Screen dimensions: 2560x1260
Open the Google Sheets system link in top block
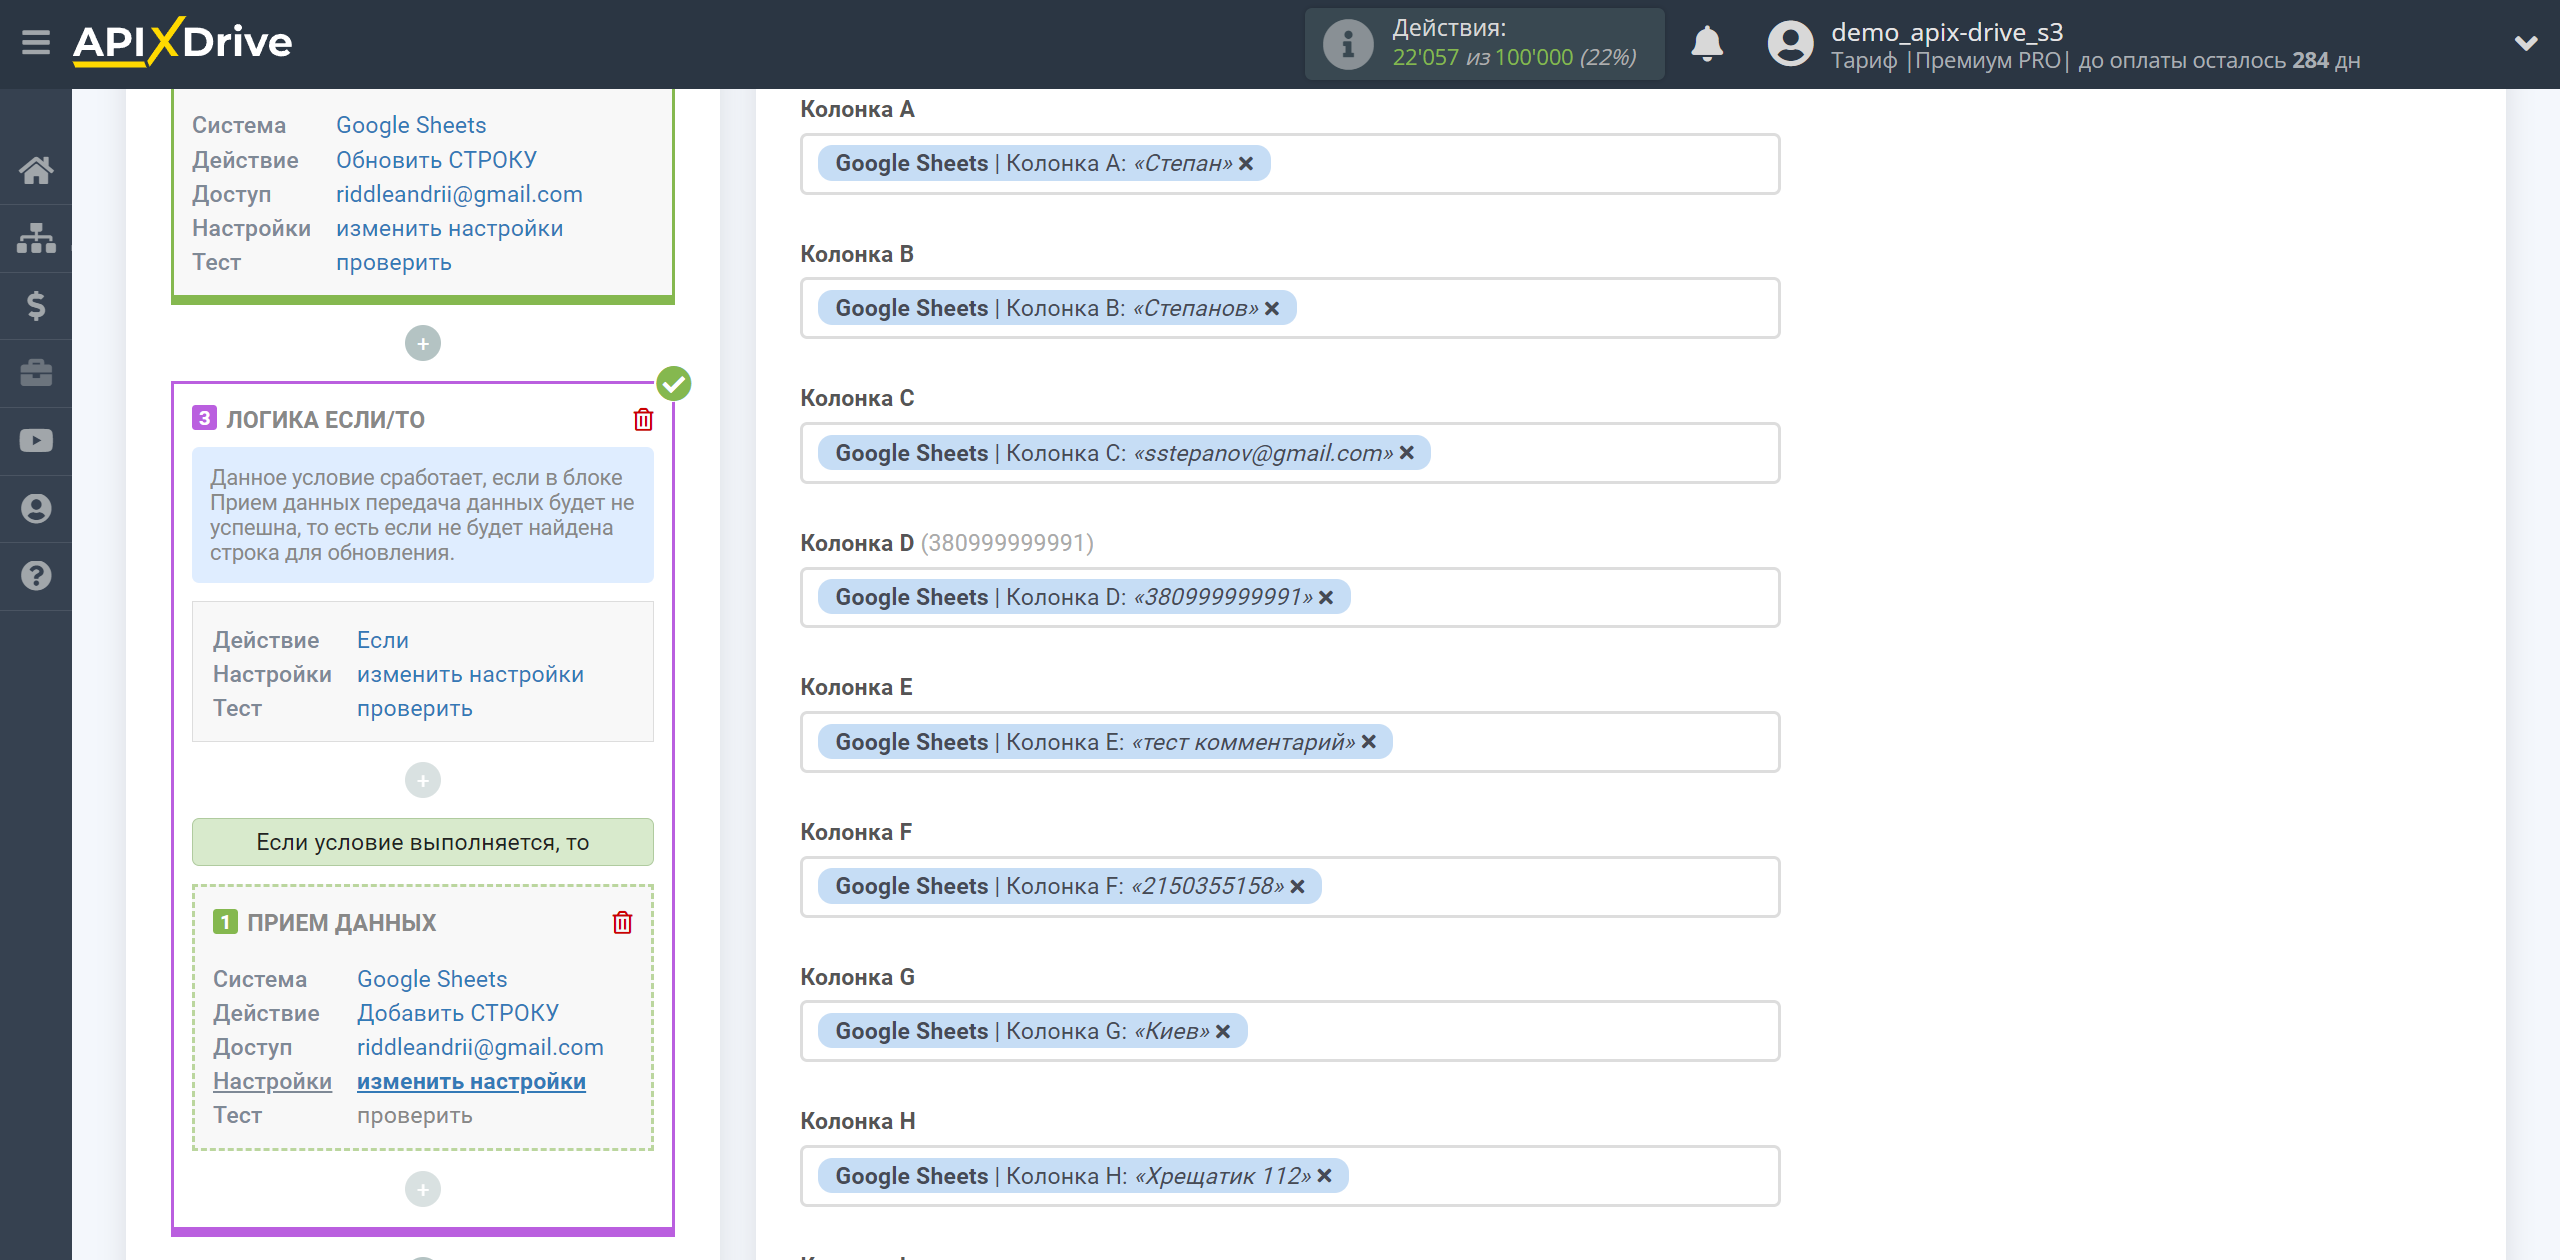tap(411, 125)
